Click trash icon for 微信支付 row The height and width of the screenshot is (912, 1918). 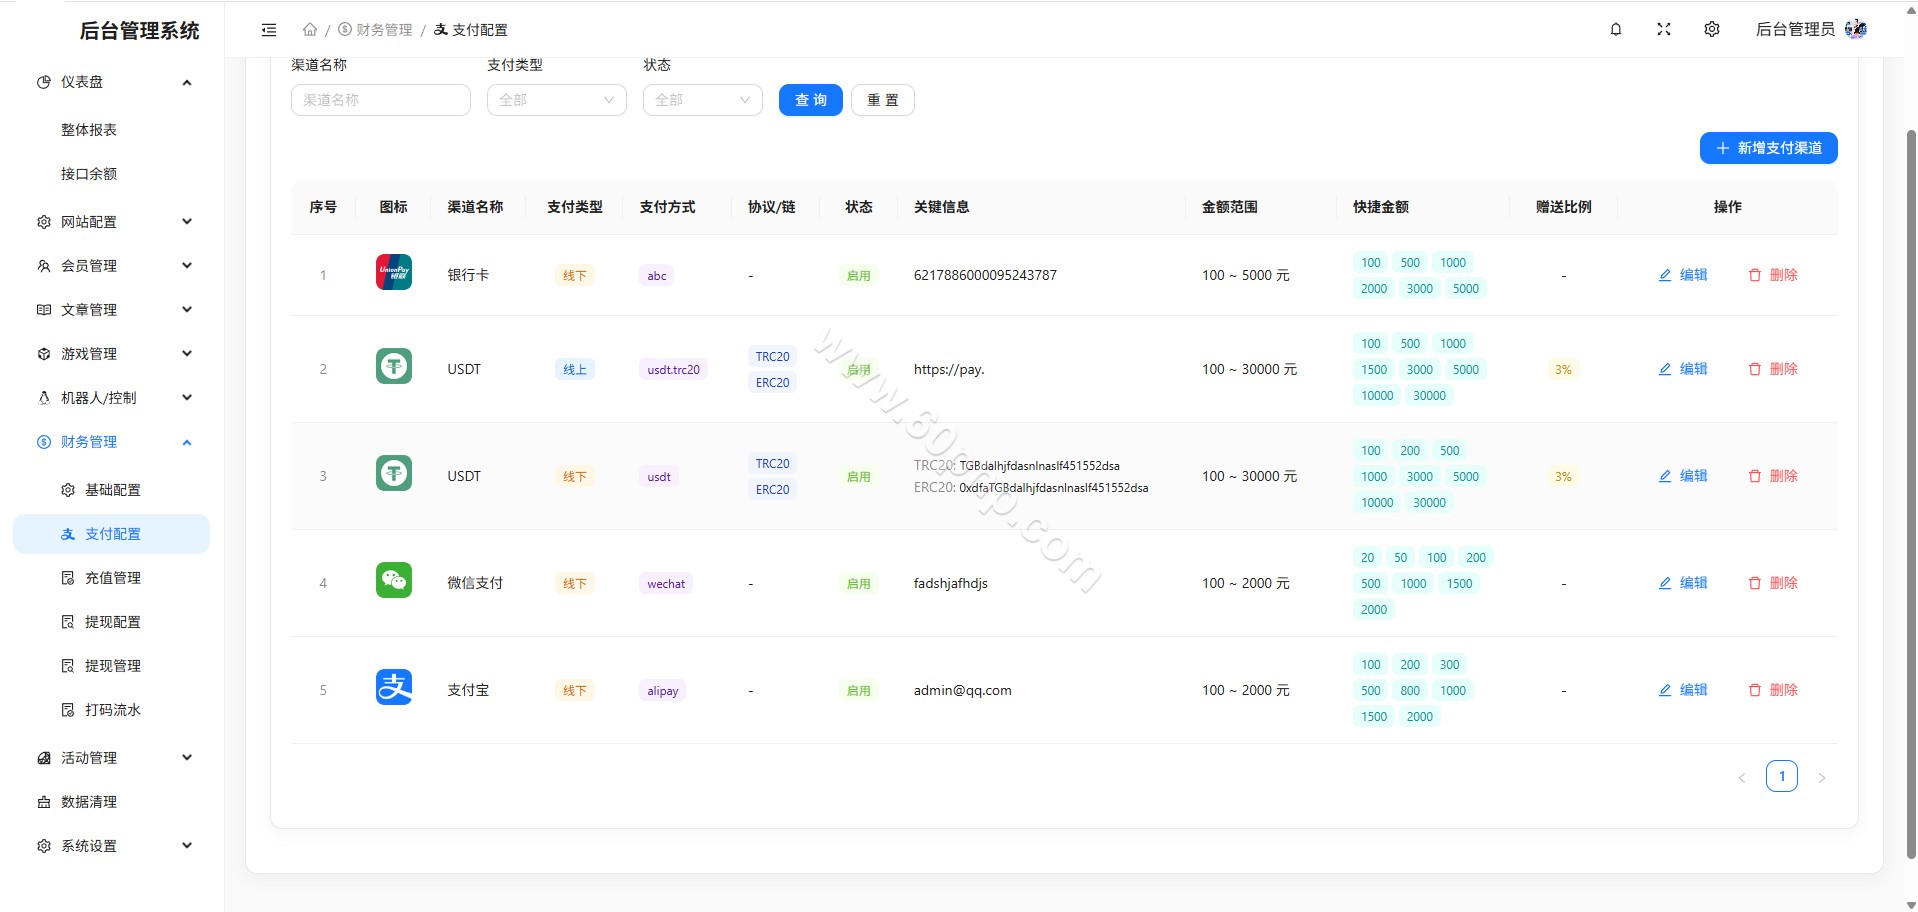[x=1755, y=583]
